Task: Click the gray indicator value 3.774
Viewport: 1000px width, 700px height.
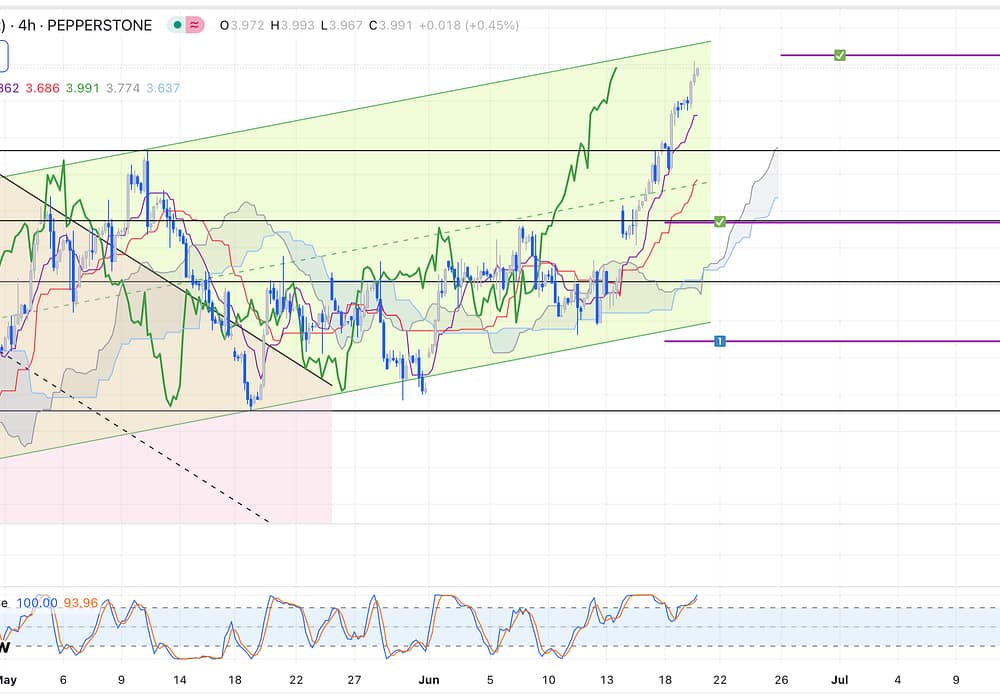Action: (123, 88)
